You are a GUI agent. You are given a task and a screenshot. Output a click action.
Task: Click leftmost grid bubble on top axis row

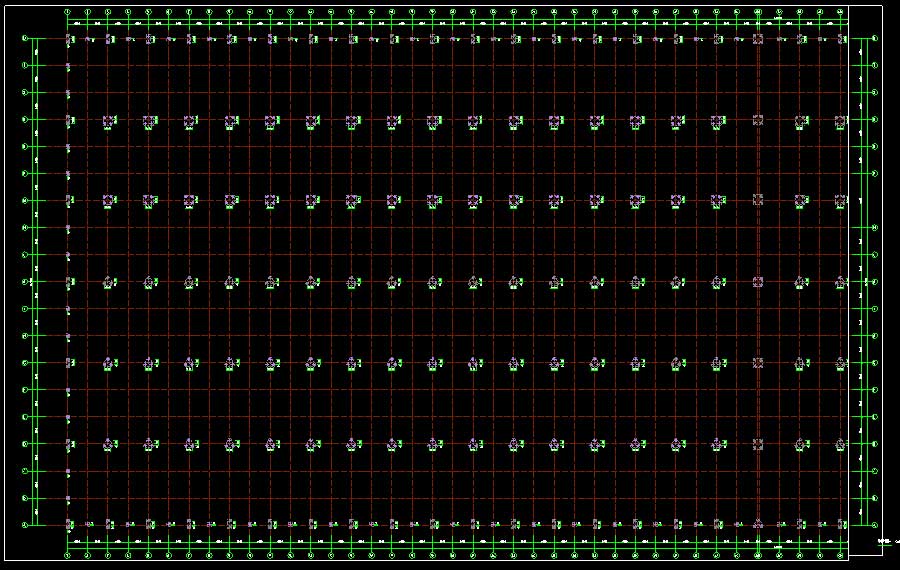(68, 12)
